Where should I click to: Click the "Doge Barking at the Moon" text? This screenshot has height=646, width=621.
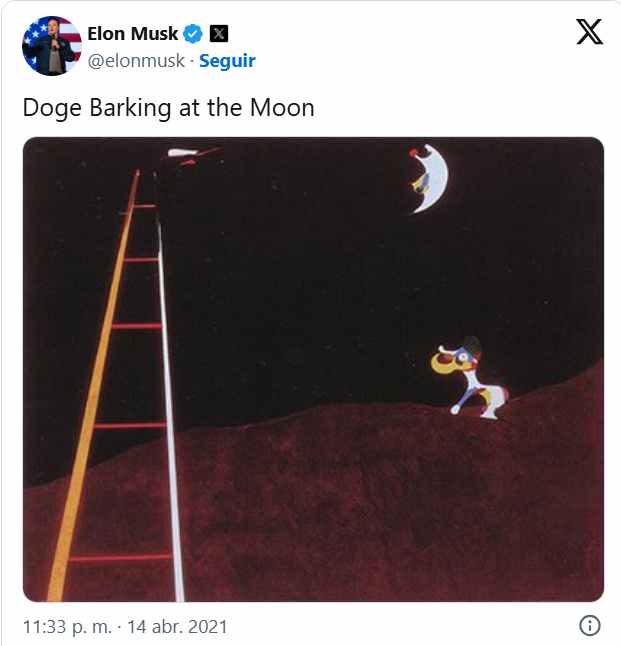pos(168,107)
